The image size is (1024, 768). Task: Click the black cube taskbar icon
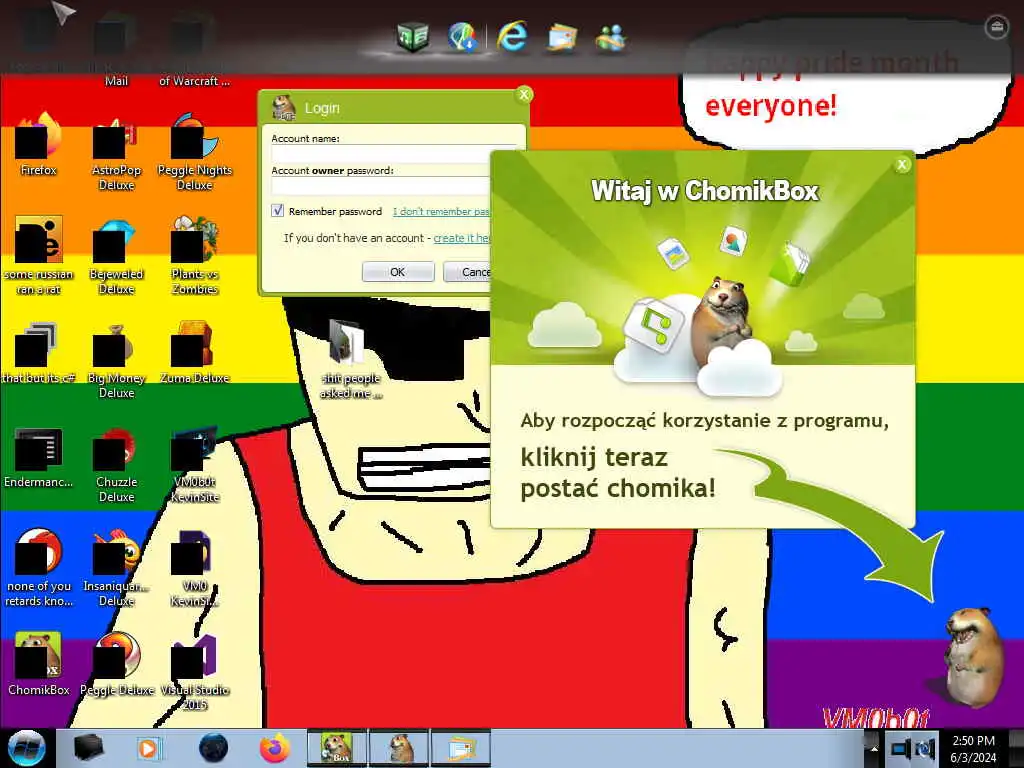click(x=88, y=748)
